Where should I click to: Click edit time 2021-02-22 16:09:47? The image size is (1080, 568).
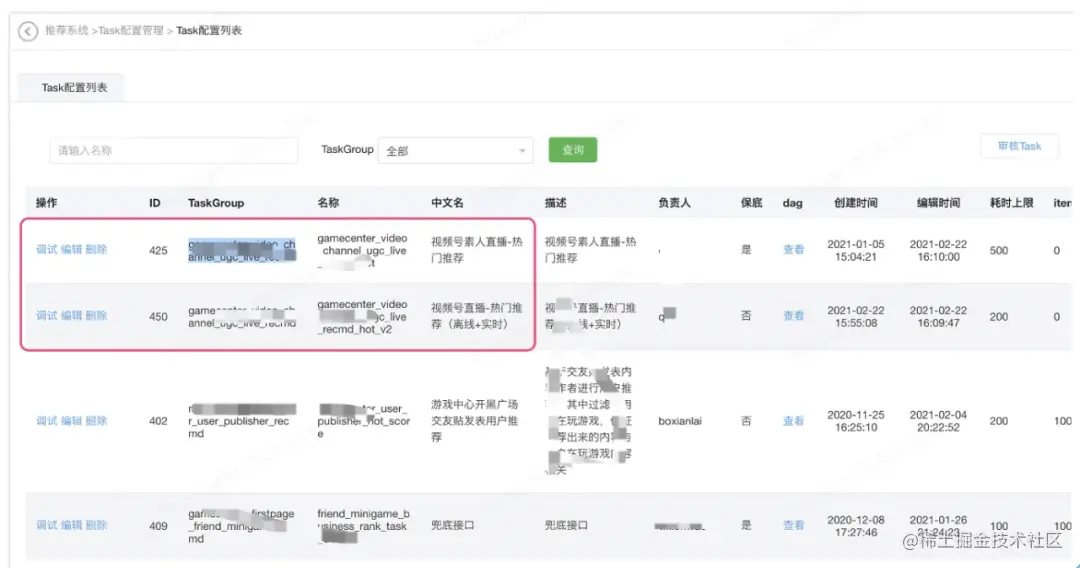(938, 317)
